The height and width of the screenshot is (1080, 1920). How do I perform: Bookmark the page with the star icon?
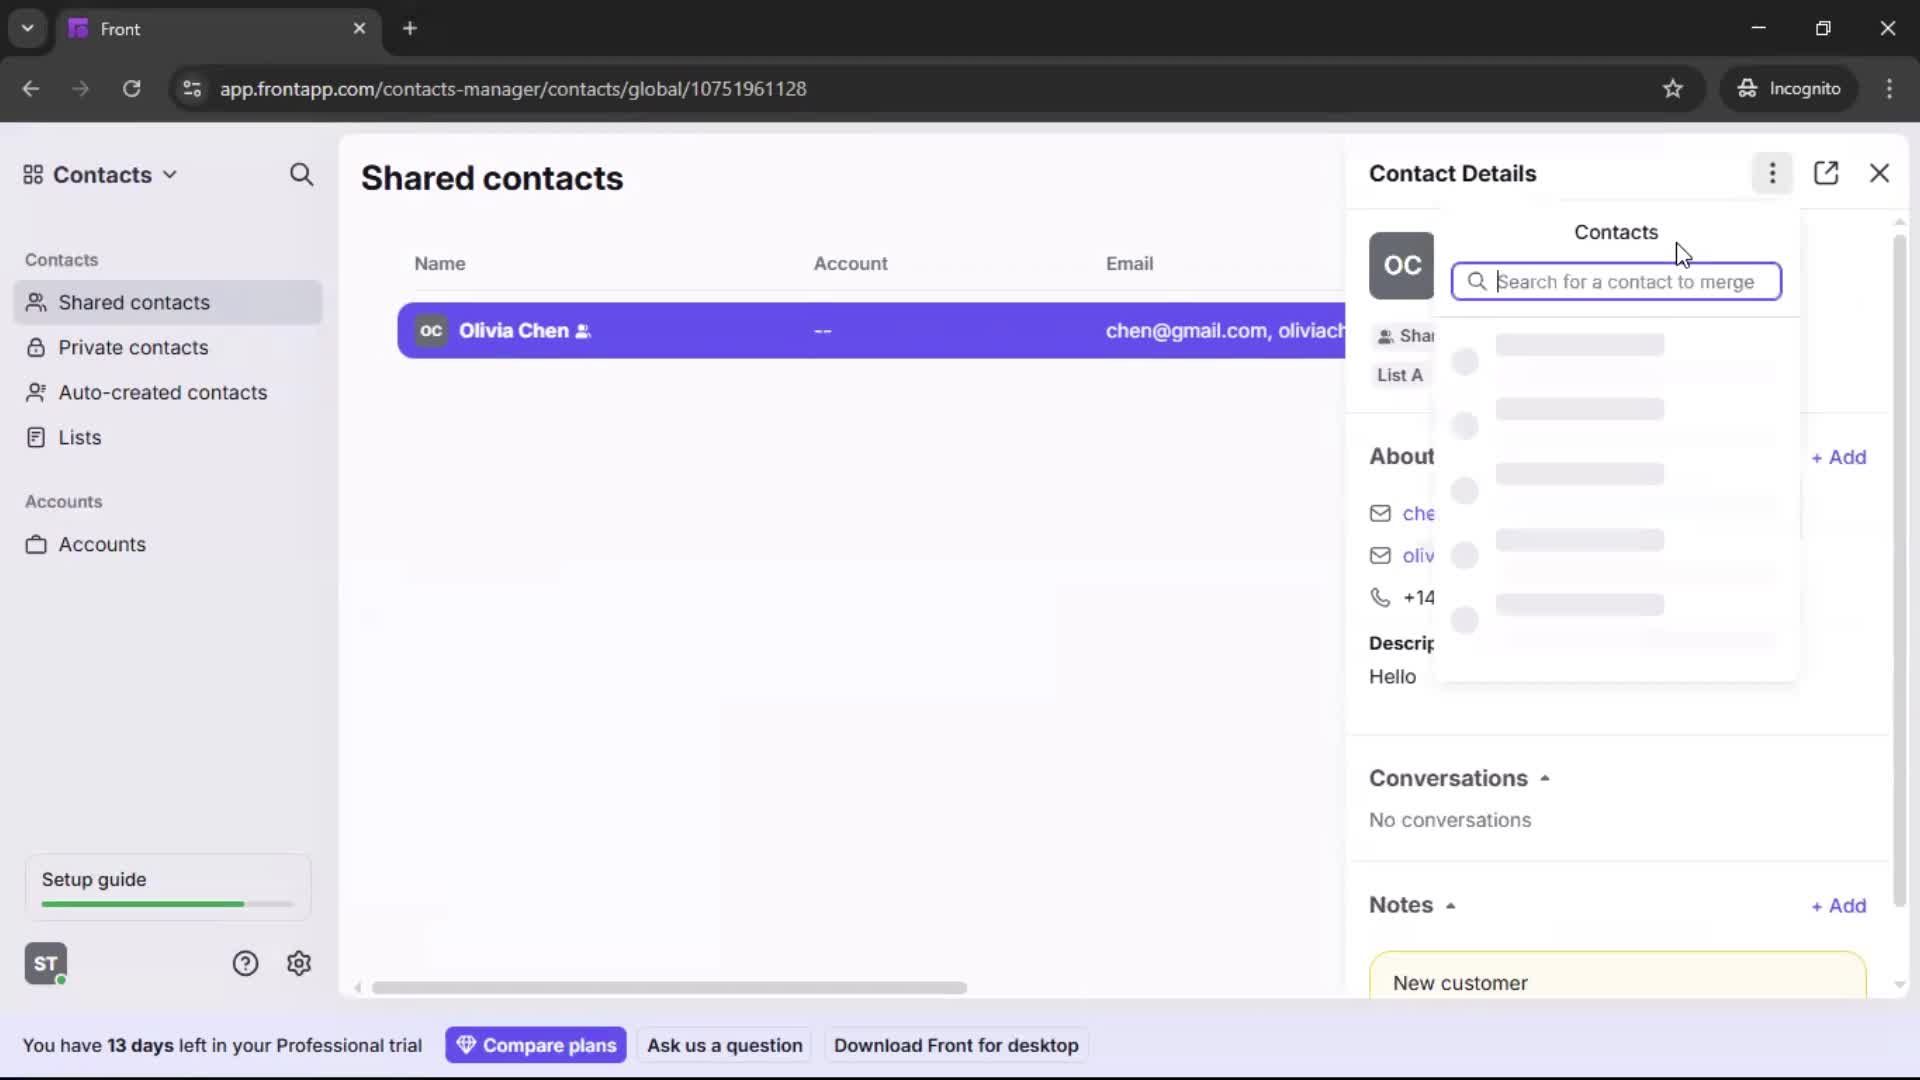[x=1674, y=89]
